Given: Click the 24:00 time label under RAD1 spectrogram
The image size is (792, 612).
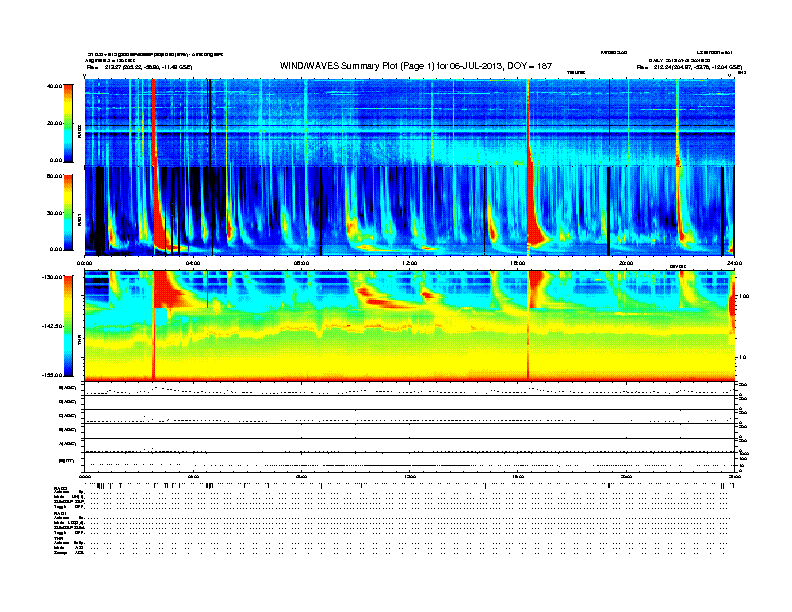Looking at the screenshot, I should coord(734,263).
